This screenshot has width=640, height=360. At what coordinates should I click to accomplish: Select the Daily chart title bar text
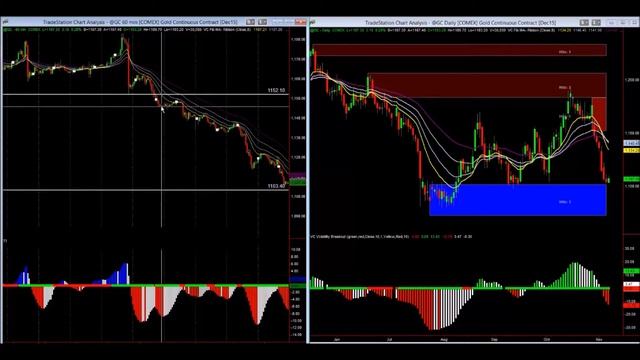coord(460,22)
